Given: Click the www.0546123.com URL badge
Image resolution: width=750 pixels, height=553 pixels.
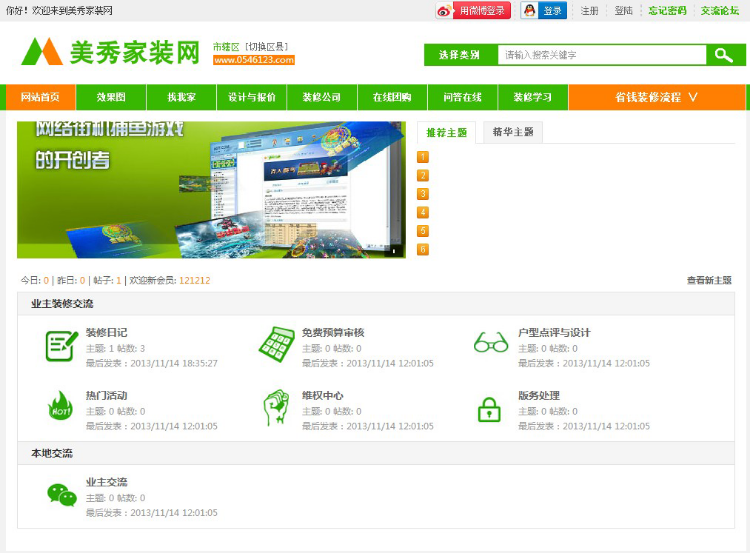Looking at the screenshot, I should (254, 60).
